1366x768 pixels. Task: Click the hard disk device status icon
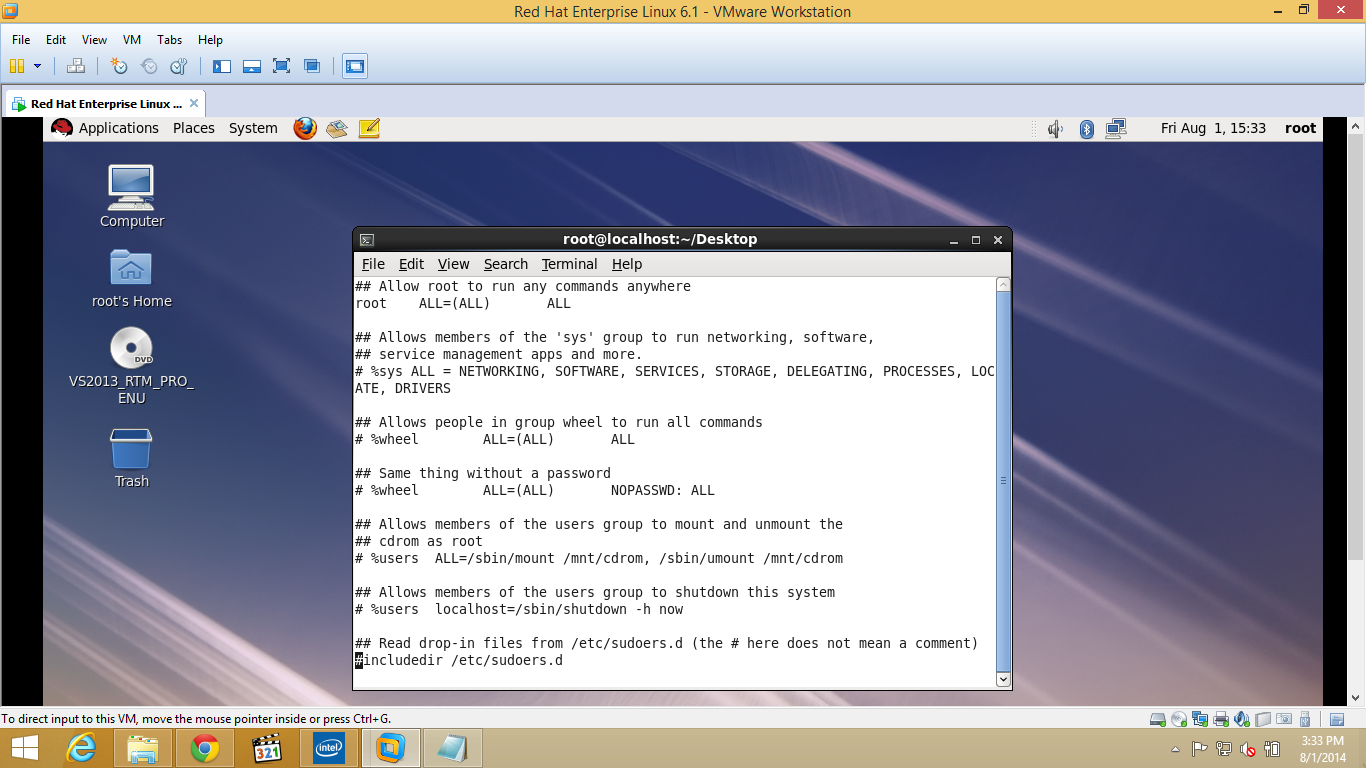coord(1157,719)
